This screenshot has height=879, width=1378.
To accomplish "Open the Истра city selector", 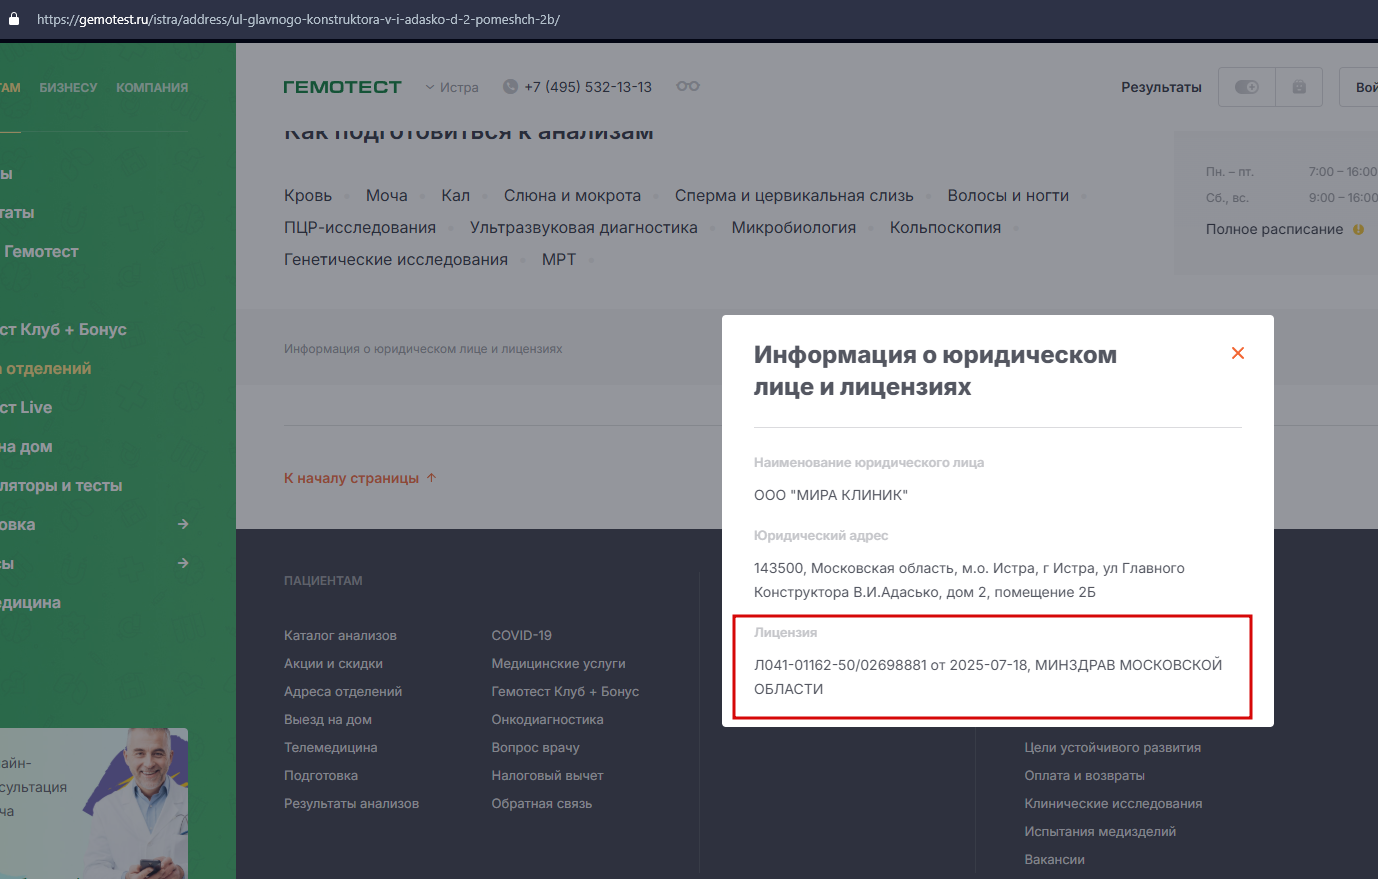I will (x=452, y=87).
